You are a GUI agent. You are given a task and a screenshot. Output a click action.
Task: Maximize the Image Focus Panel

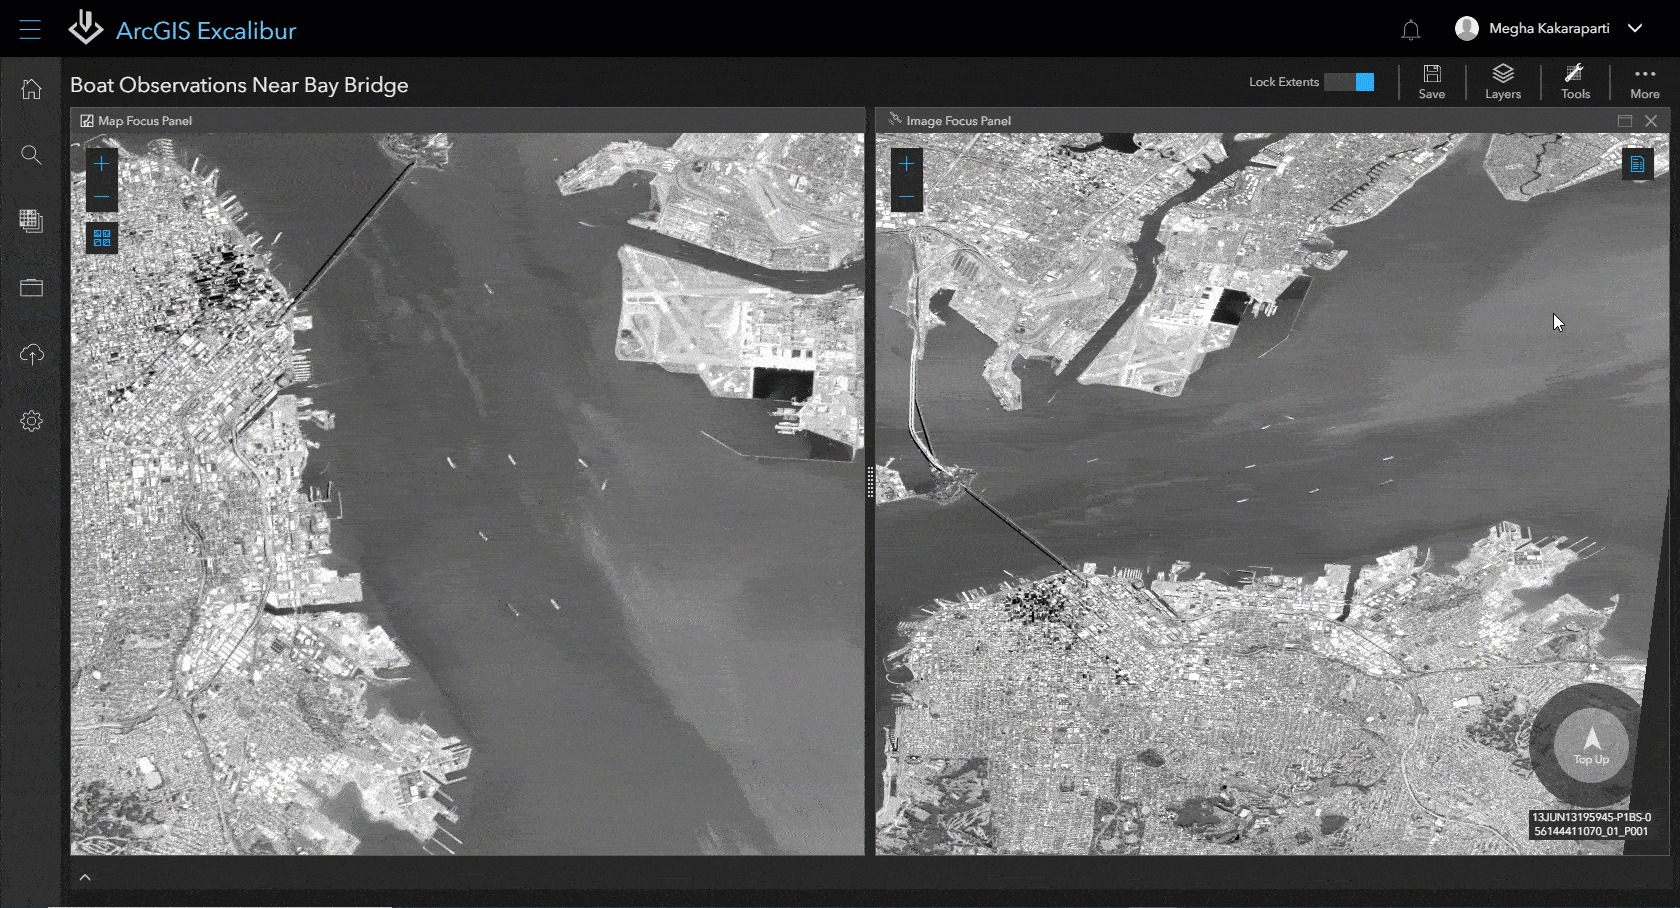1625,121
